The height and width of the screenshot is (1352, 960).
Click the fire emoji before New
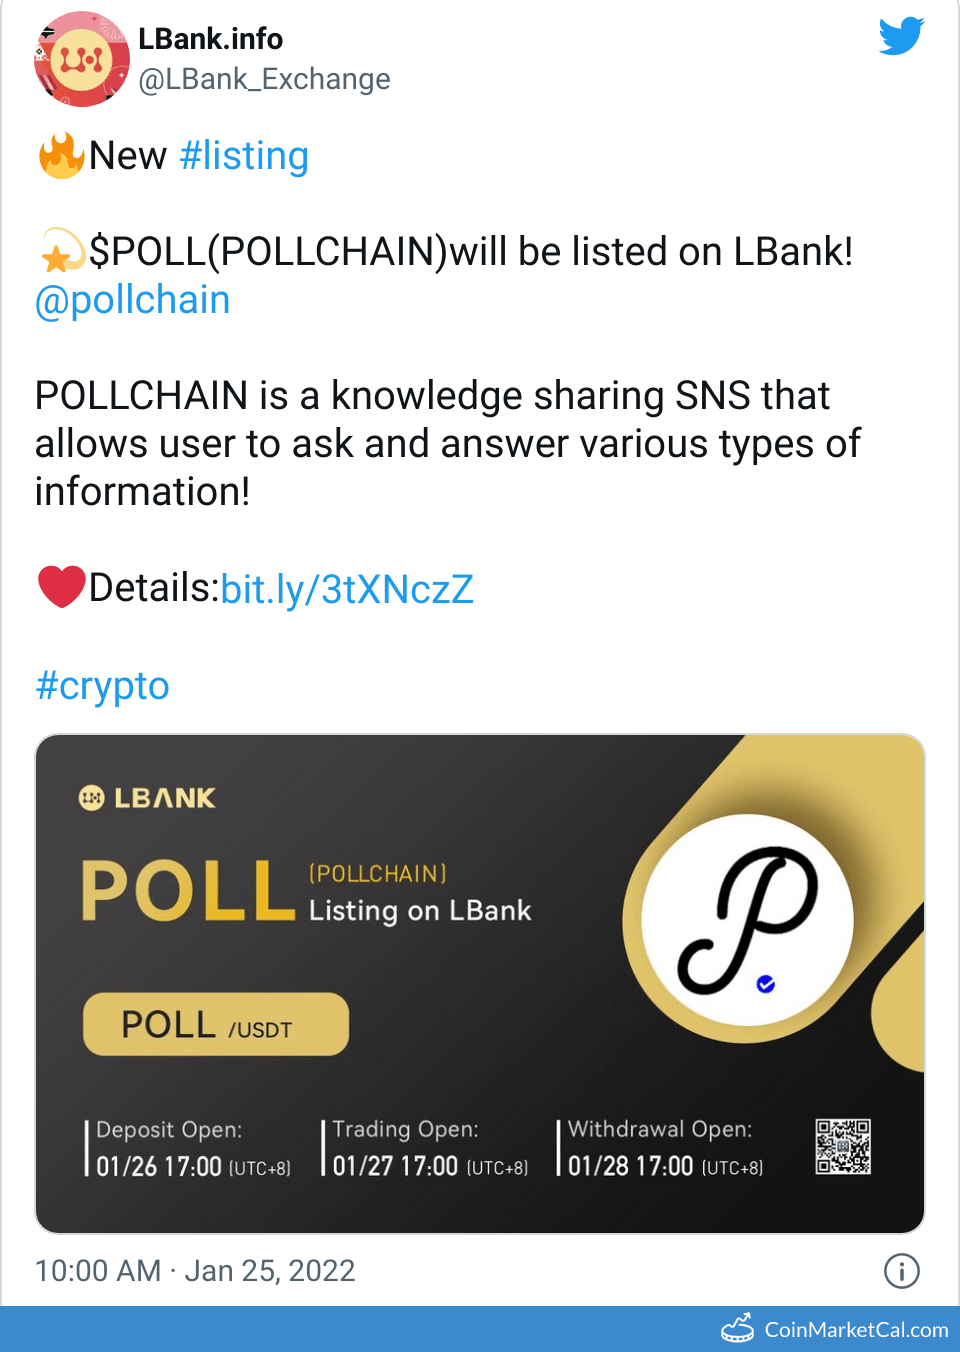(x=61, y=156)
